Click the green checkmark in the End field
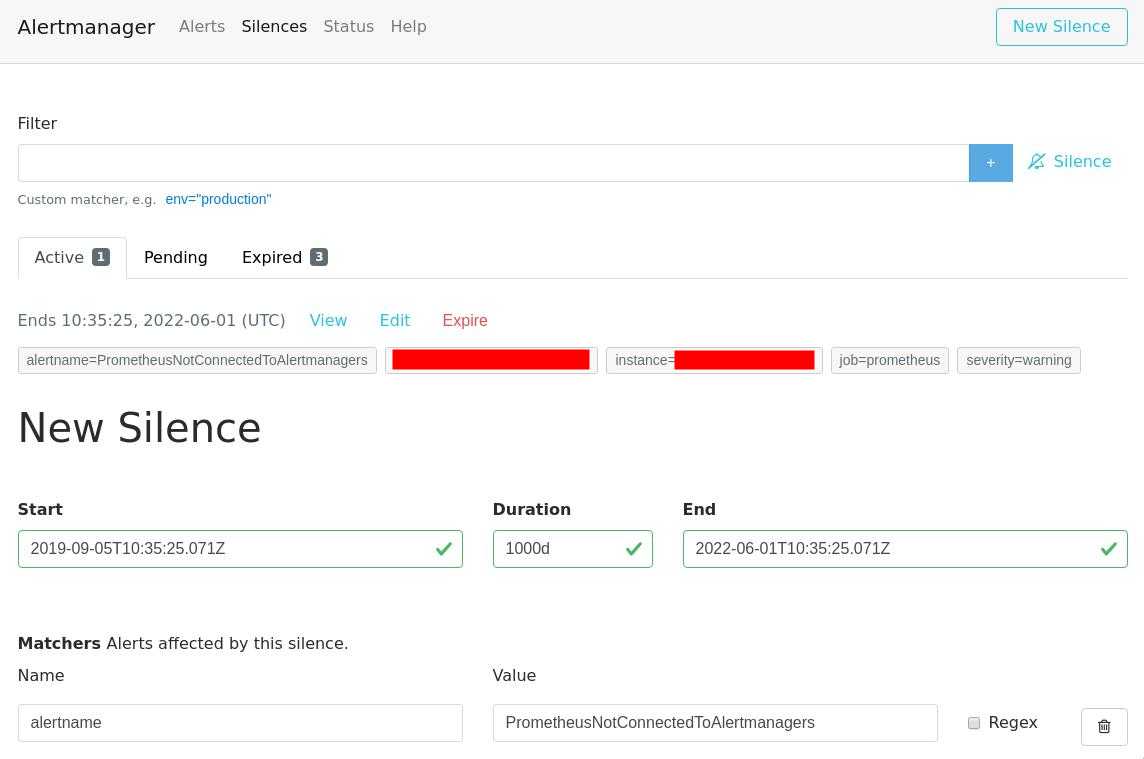This screenshot has height=759, width=1144. 1108,548
